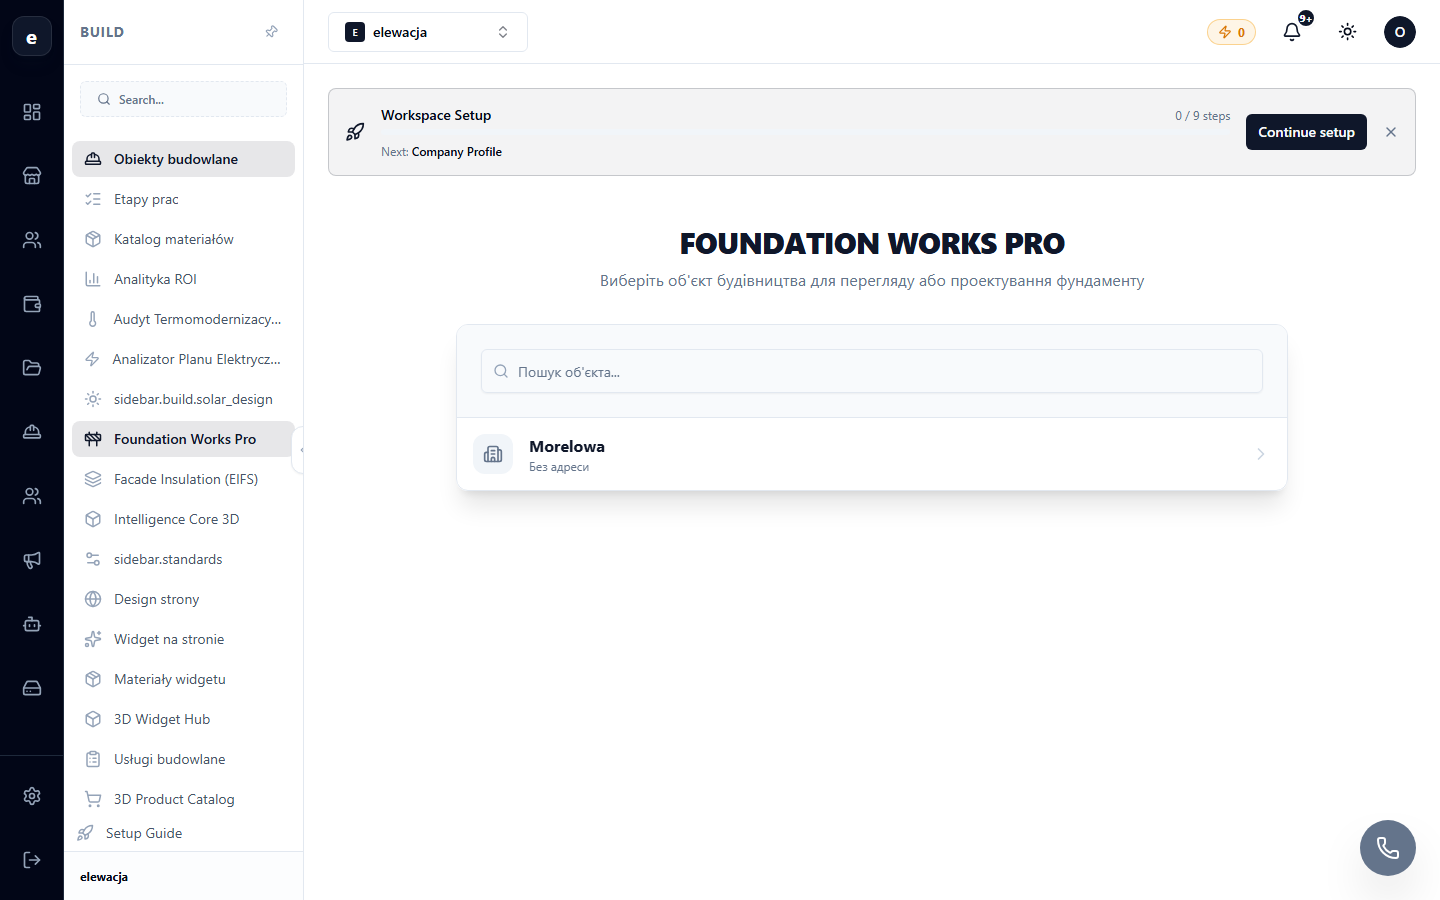This screenshot has height=900, width=1440.
Task: Open the notifications bell
Action: 1292,32
